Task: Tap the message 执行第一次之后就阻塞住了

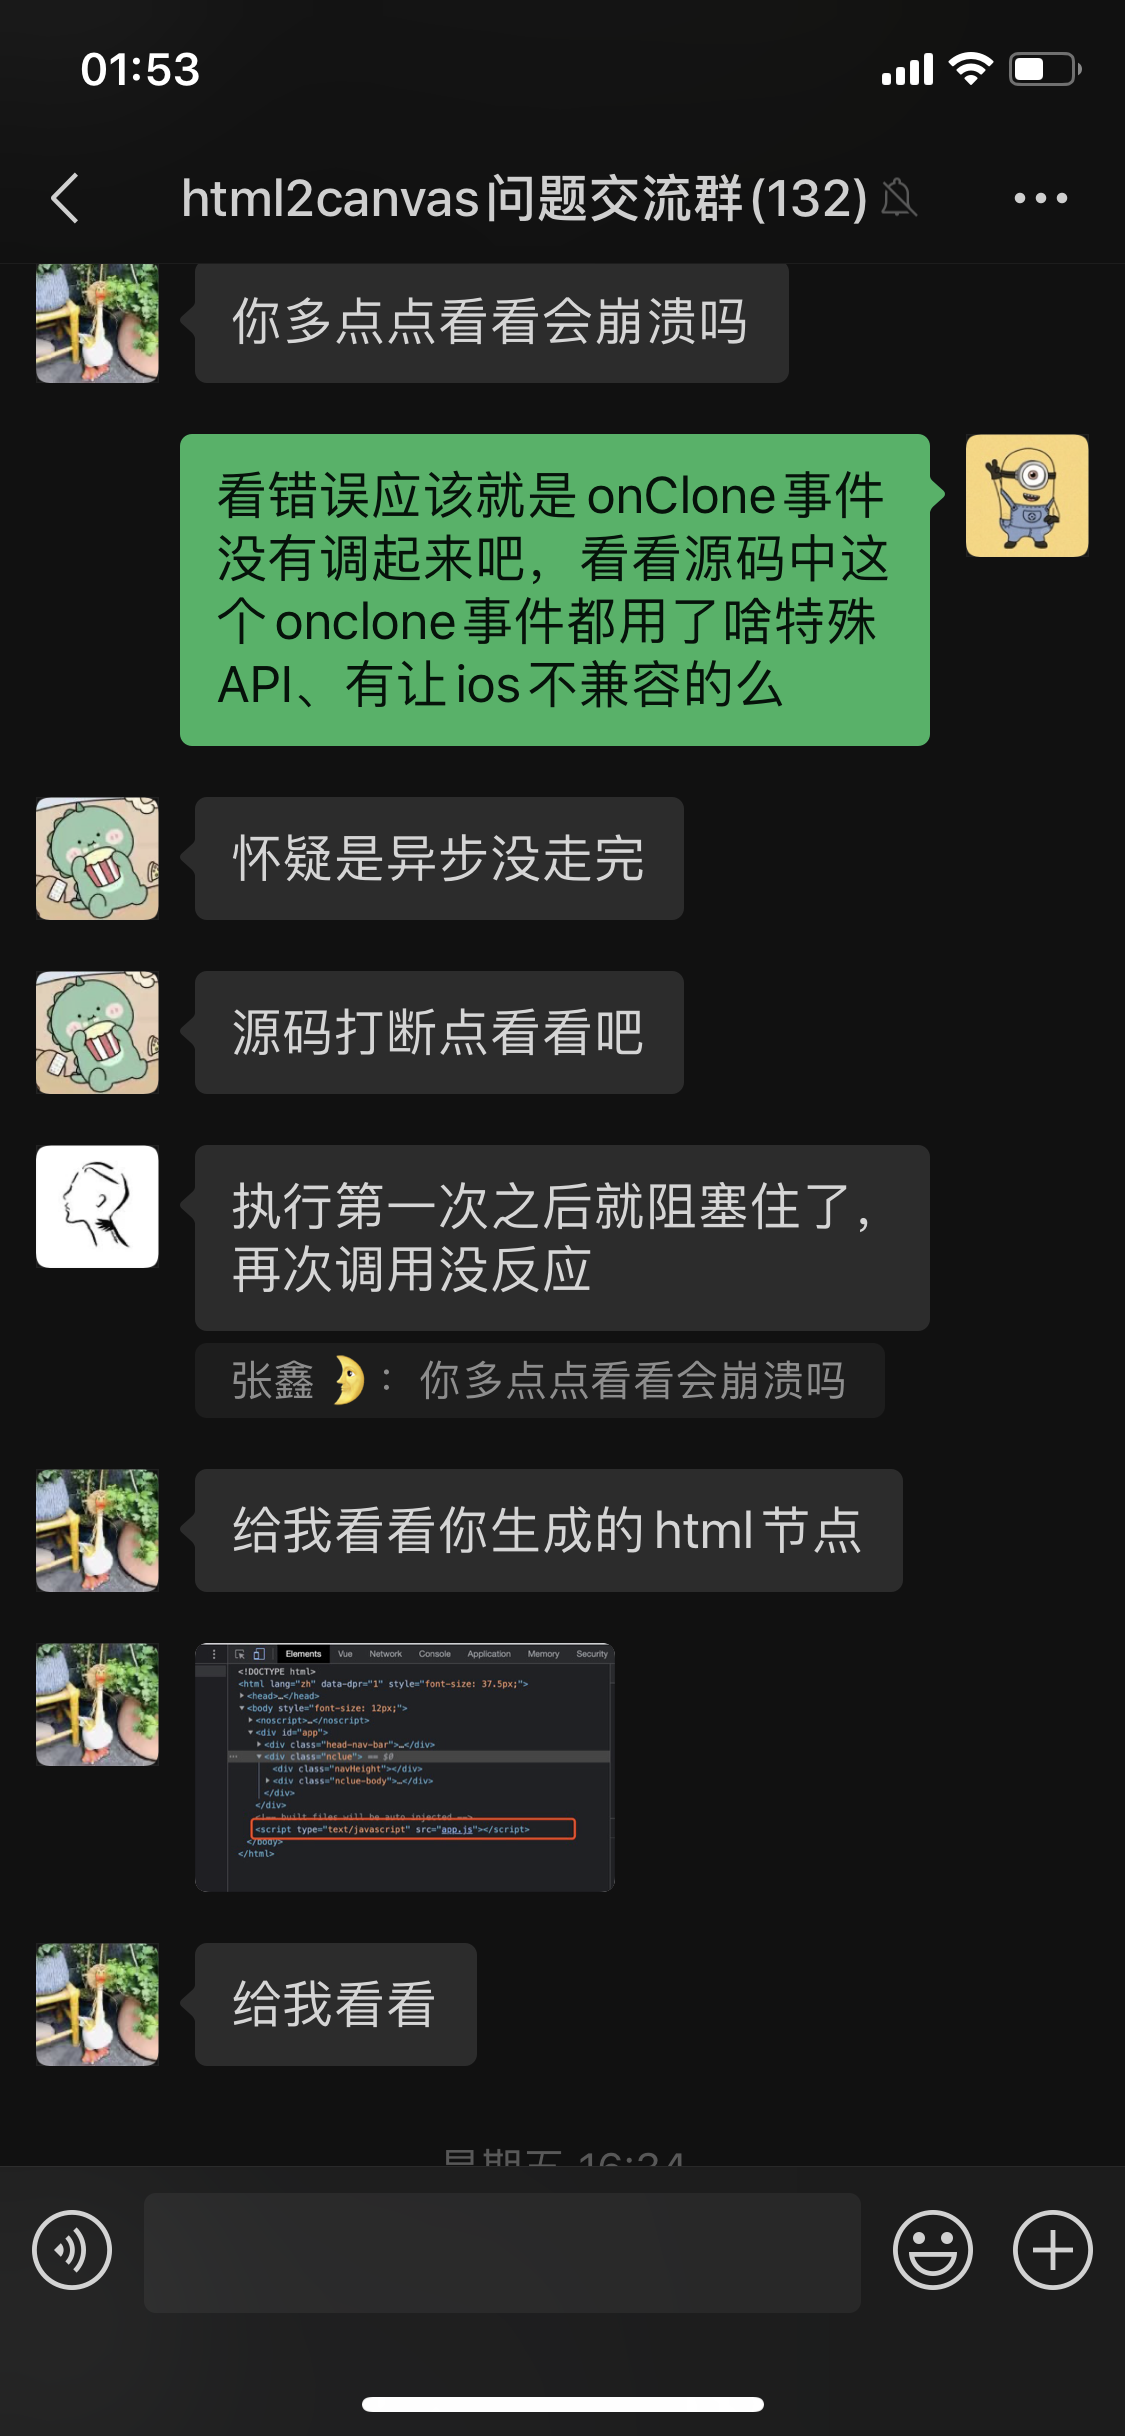Action: pos(562,1238)
